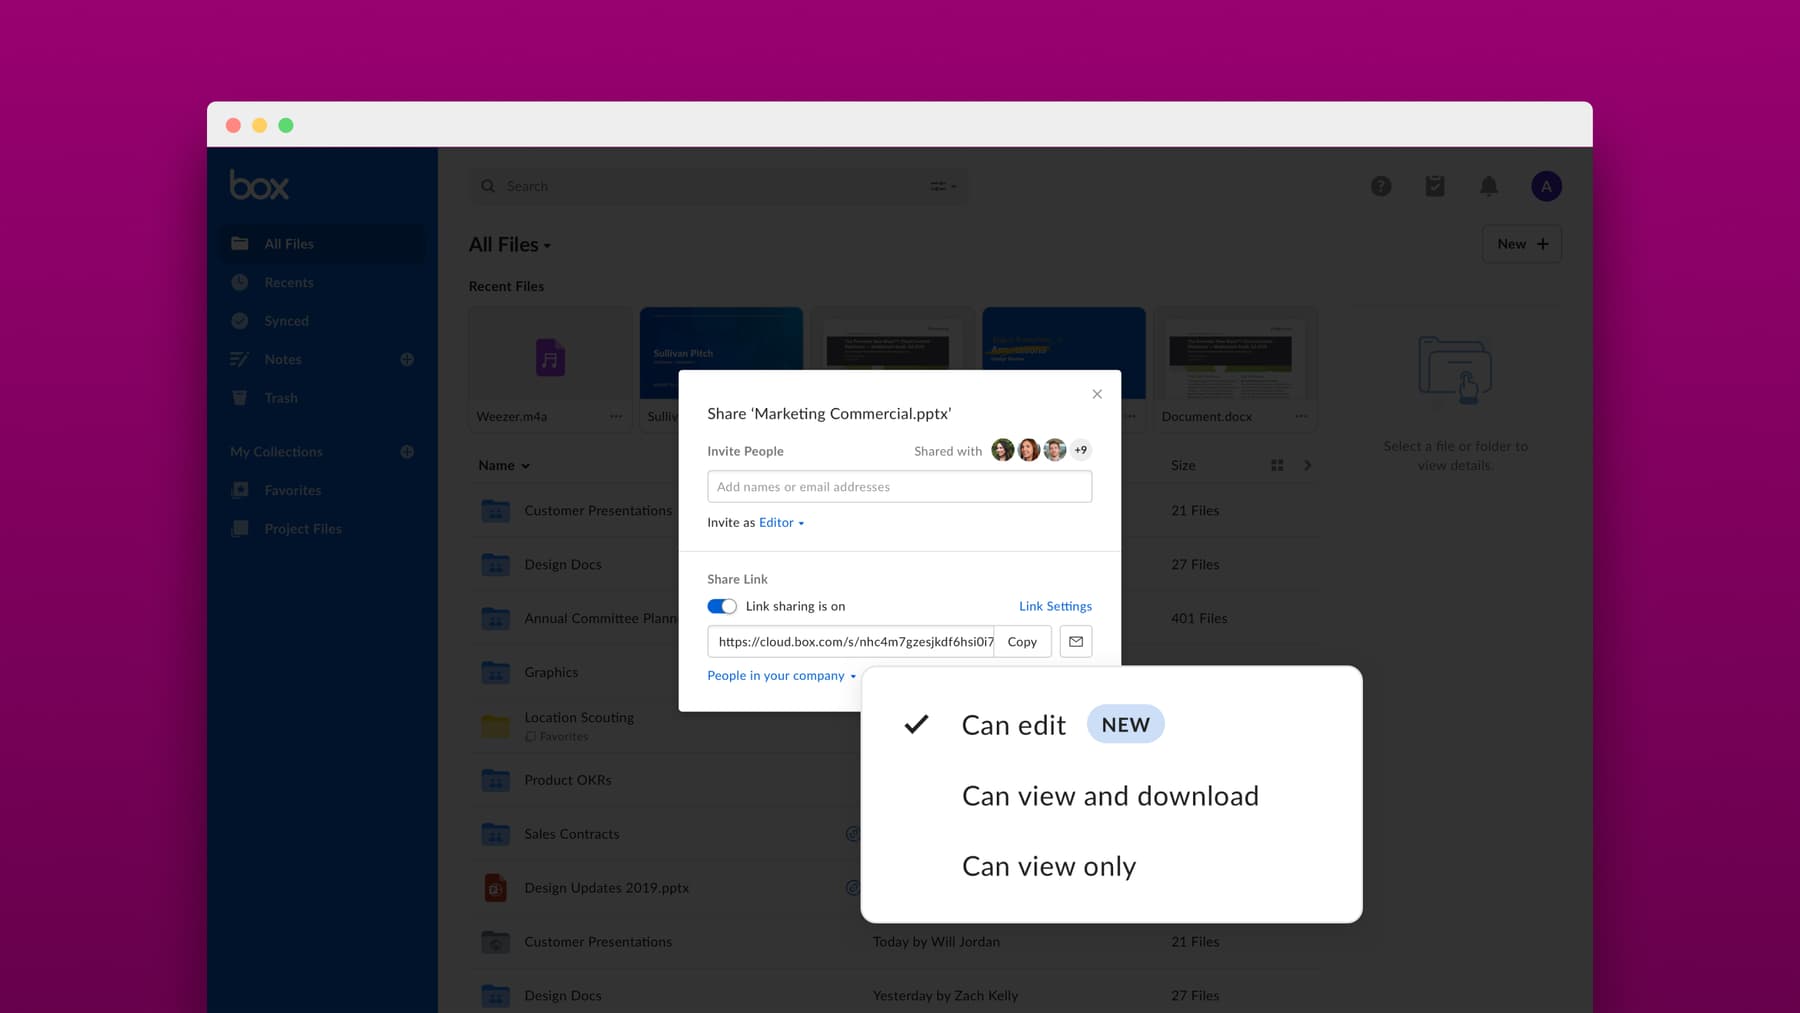Click the user account avatar

(x=1546, y=186)
